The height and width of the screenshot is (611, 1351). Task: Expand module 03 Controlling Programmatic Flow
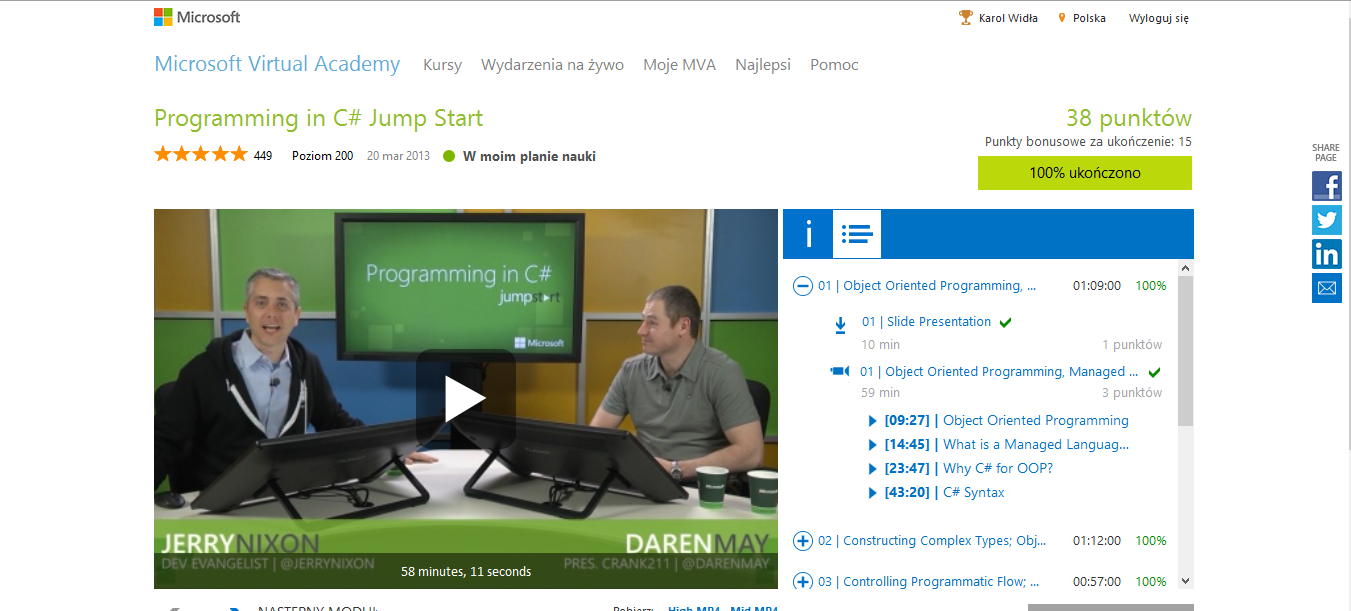(x=802, y=582)
